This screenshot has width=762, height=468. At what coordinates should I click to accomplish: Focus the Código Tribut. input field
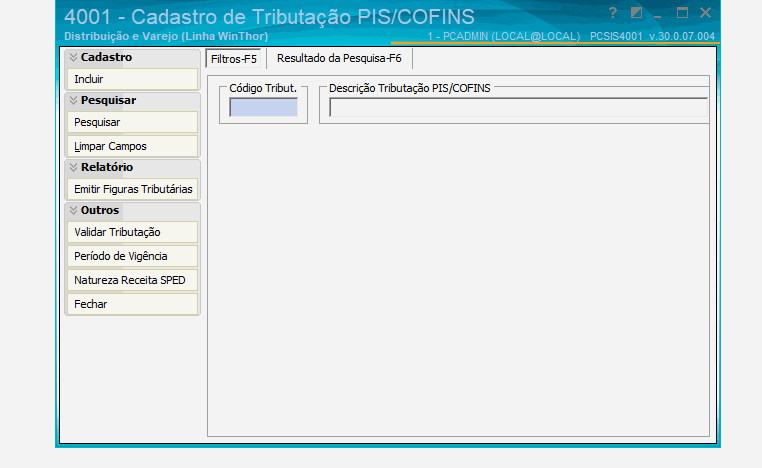click(x=263, y=107)
